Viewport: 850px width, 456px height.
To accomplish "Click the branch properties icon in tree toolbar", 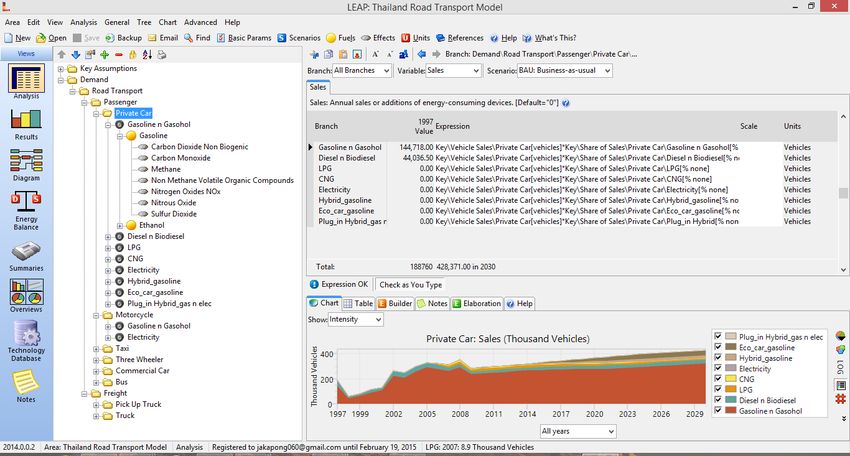I will click(x=90, y=55).
